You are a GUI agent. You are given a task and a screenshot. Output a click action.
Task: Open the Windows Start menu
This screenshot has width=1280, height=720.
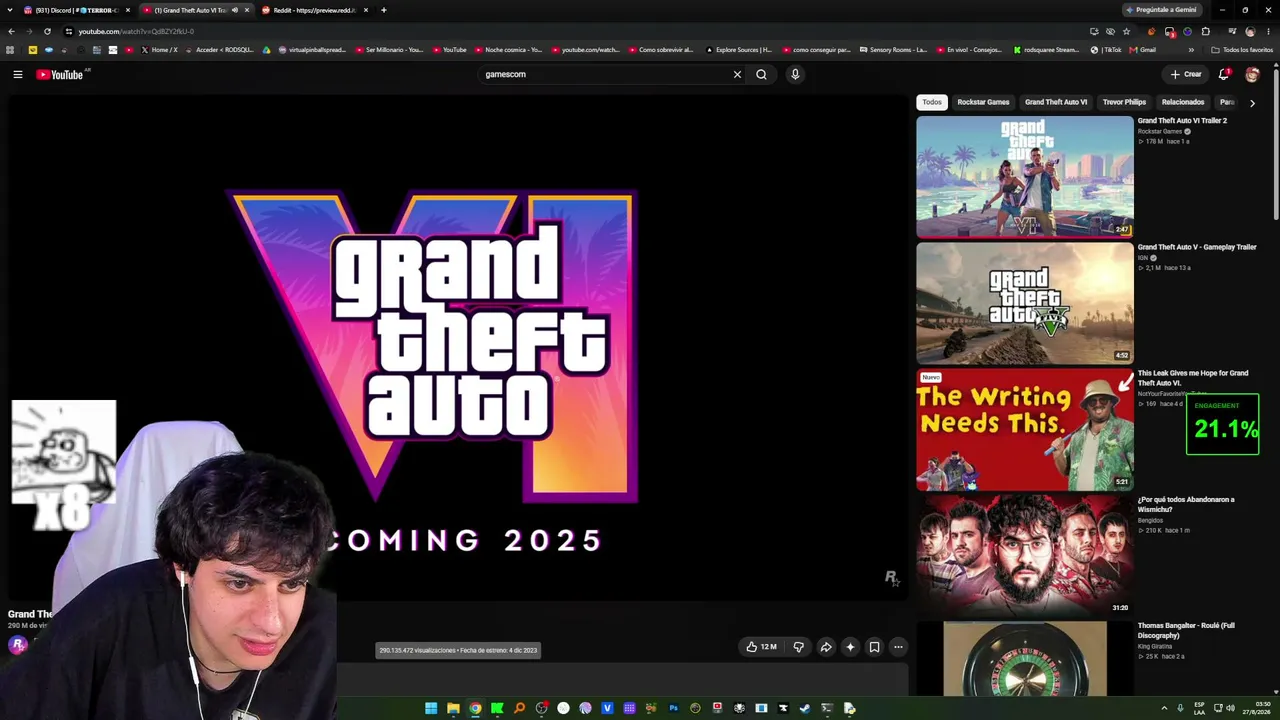coord(431,708)
